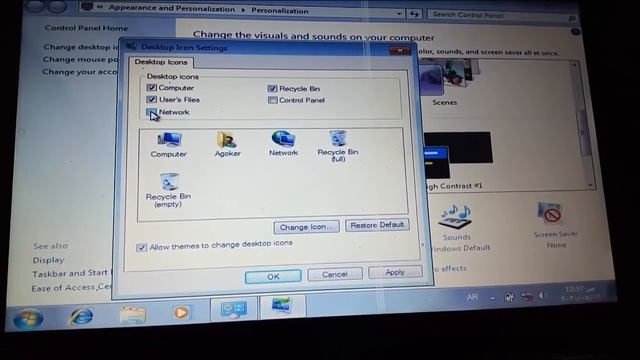Click the Apply button
This screenshot has width=640, height=360.
395,272
